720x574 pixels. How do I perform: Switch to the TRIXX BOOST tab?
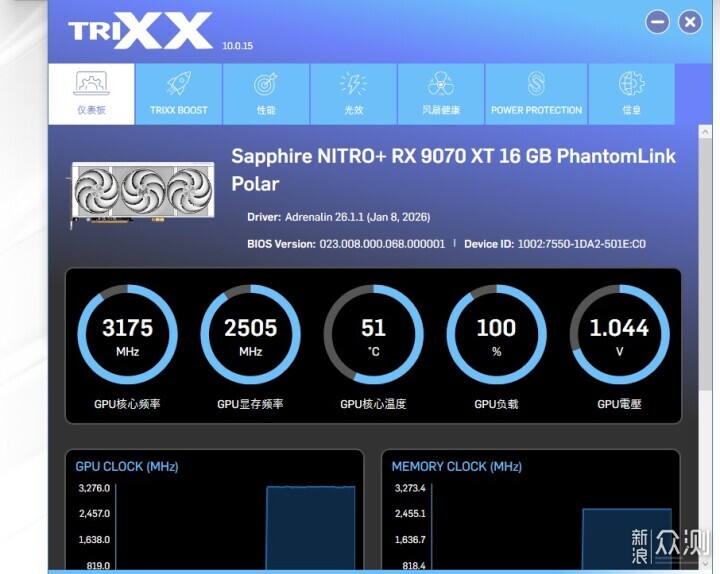click(179, 94)
